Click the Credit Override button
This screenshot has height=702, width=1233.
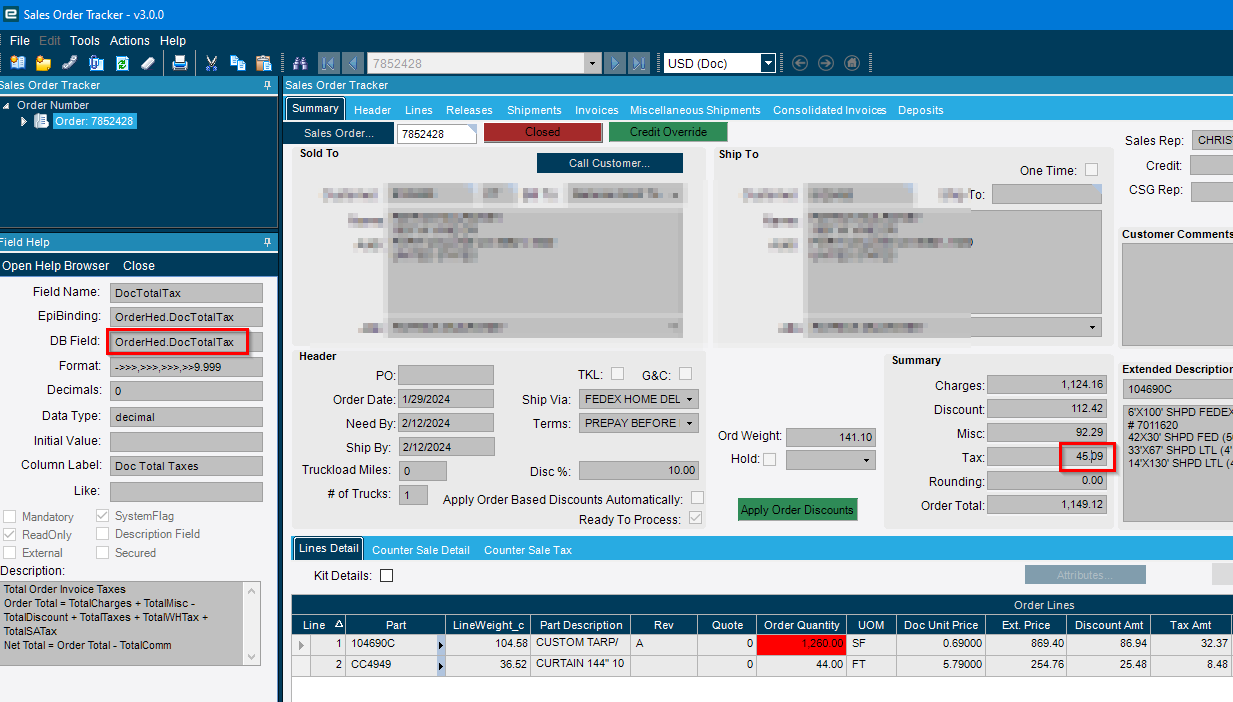point(668,132)
